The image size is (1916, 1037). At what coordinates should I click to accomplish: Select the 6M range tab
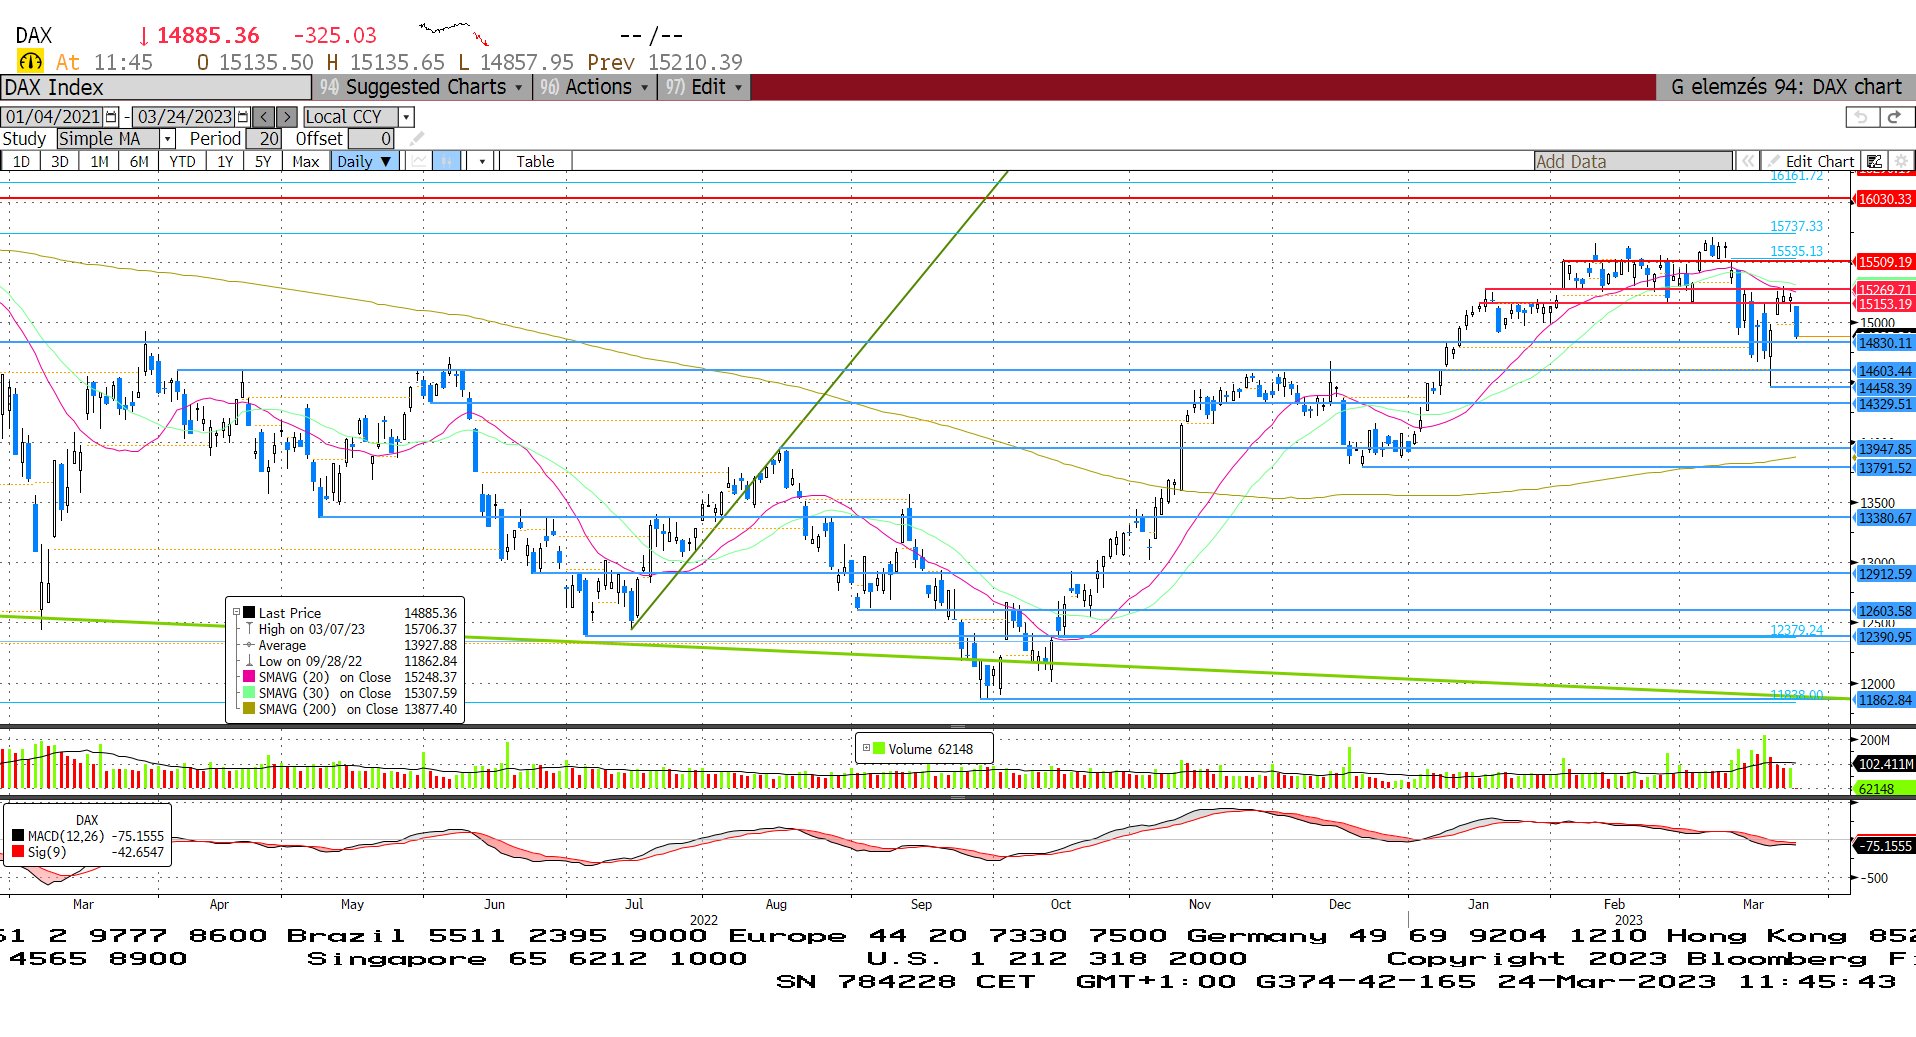(139, 161)
